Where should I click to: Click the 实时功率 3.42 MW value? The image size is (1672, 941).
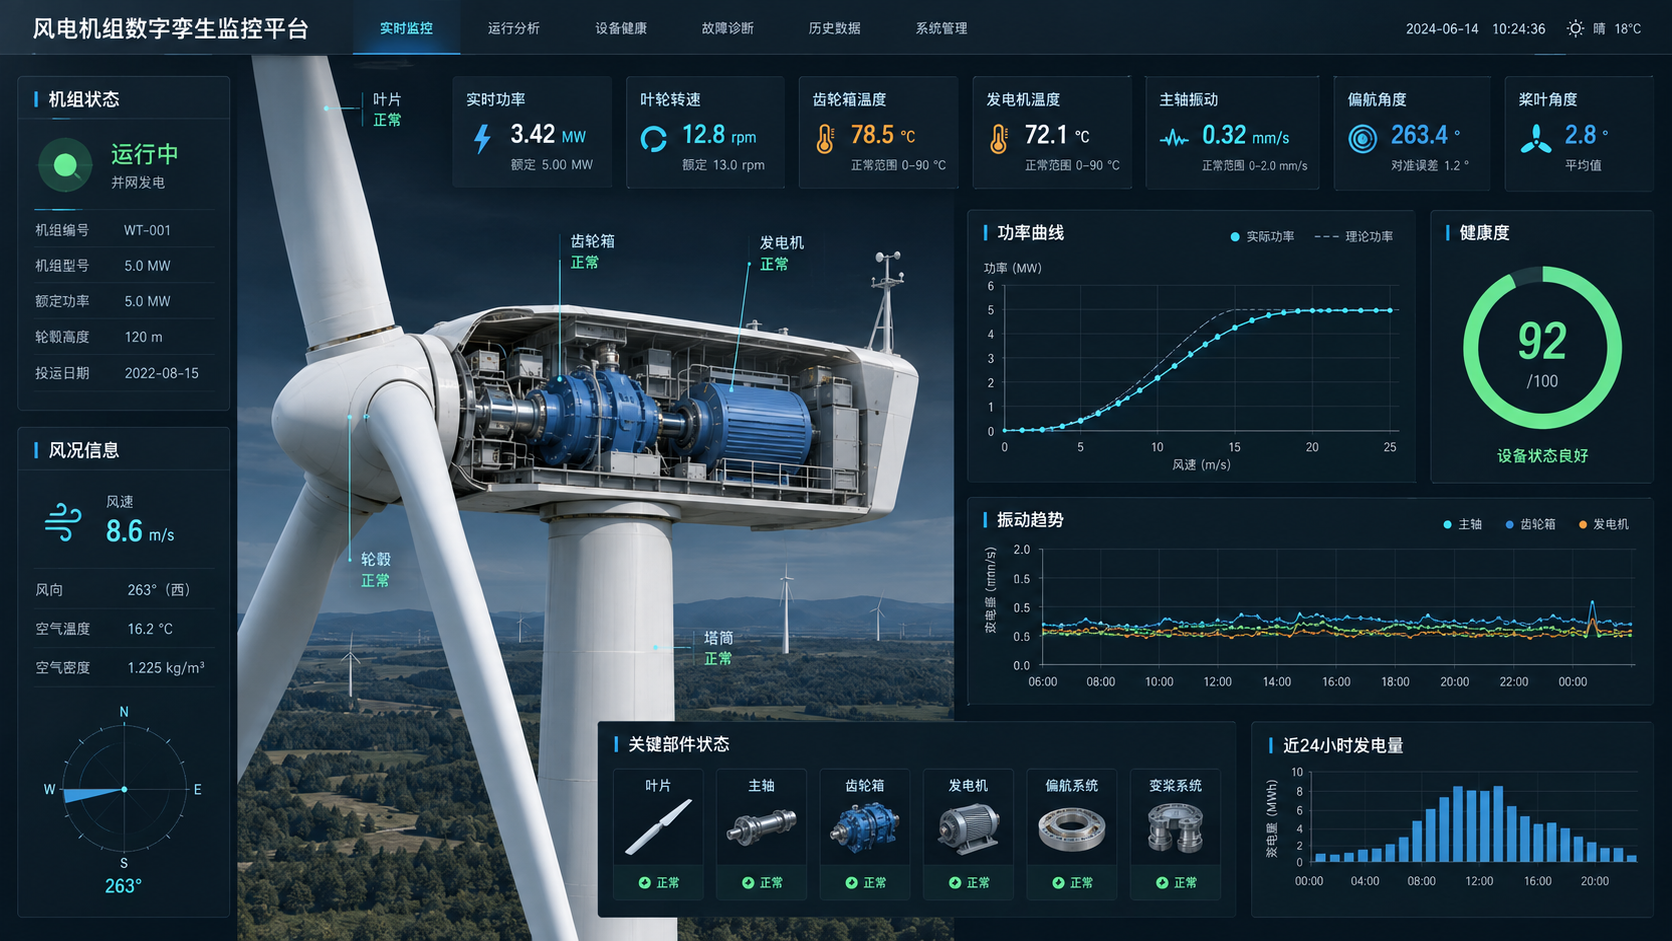(548, 134)
